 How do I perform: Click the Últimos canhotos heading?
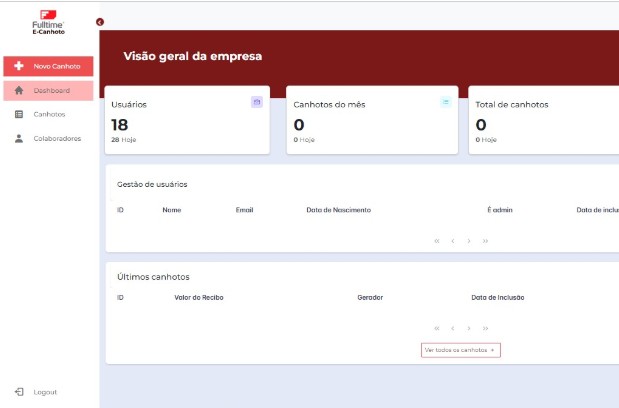point(153,277)
